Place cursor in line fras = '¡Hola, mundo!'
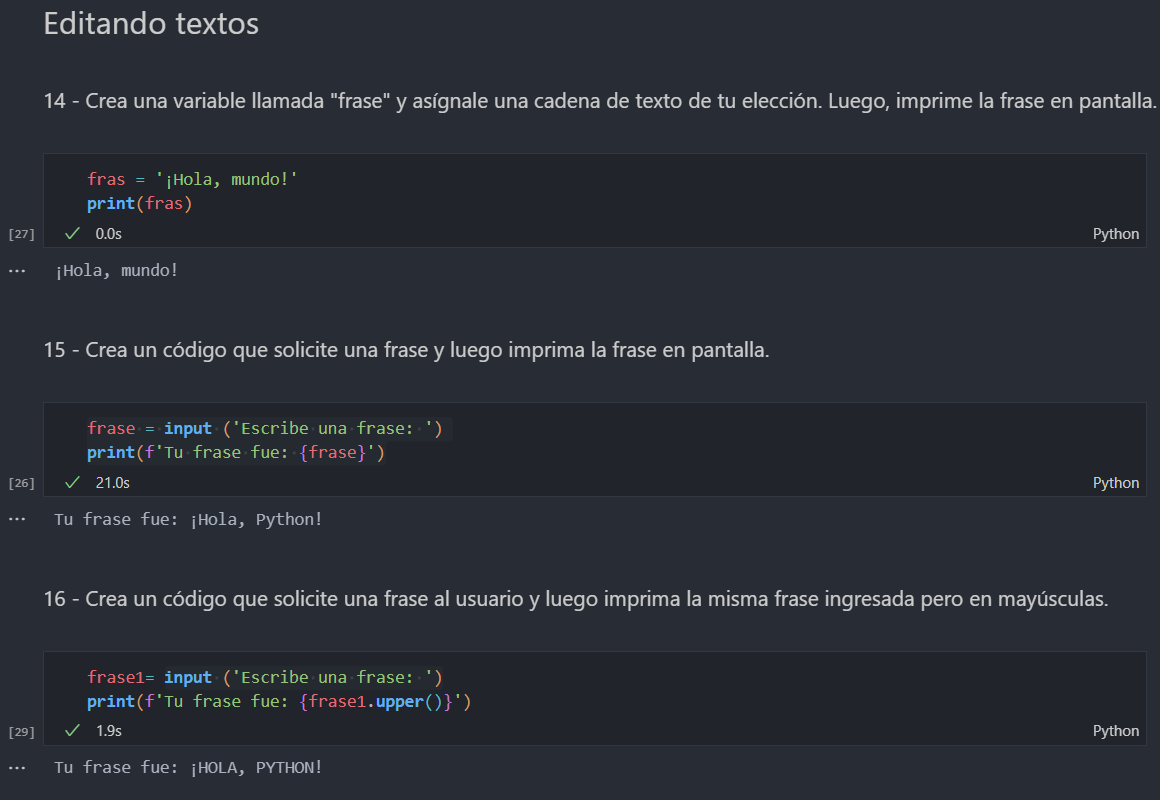 click(192, 179)
